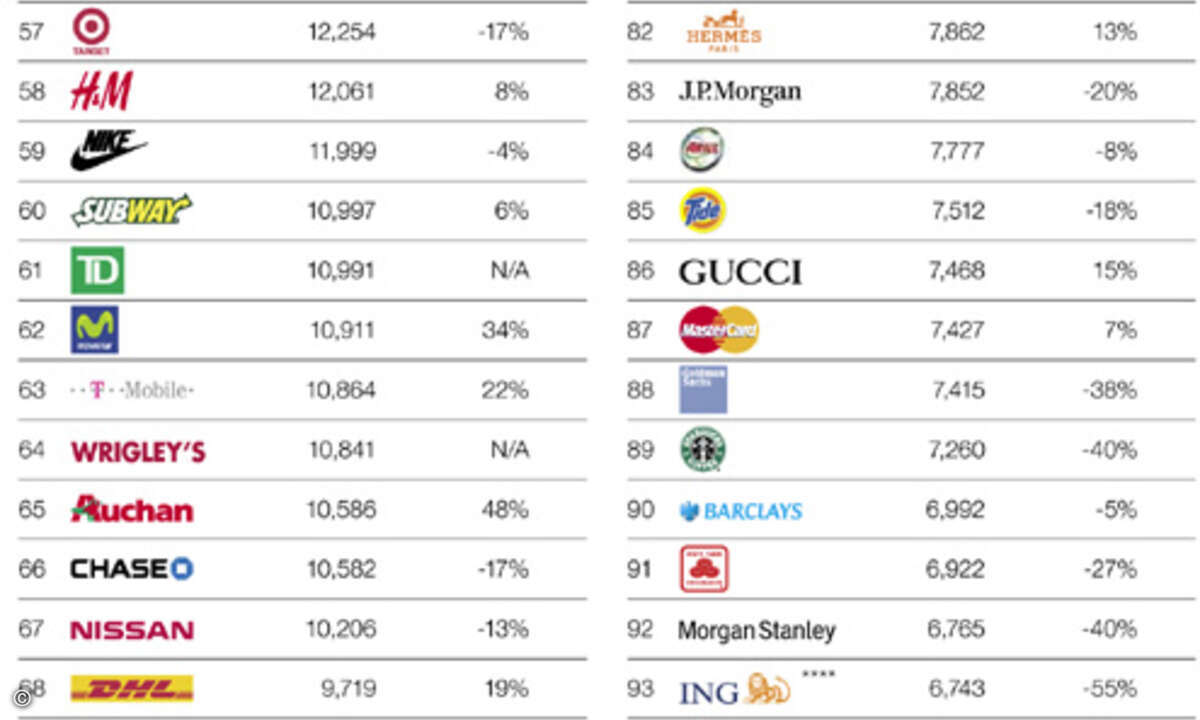Select the red State Farm logo
The width and height of the screenshot is (1200, 720).
tap(703, 569)
